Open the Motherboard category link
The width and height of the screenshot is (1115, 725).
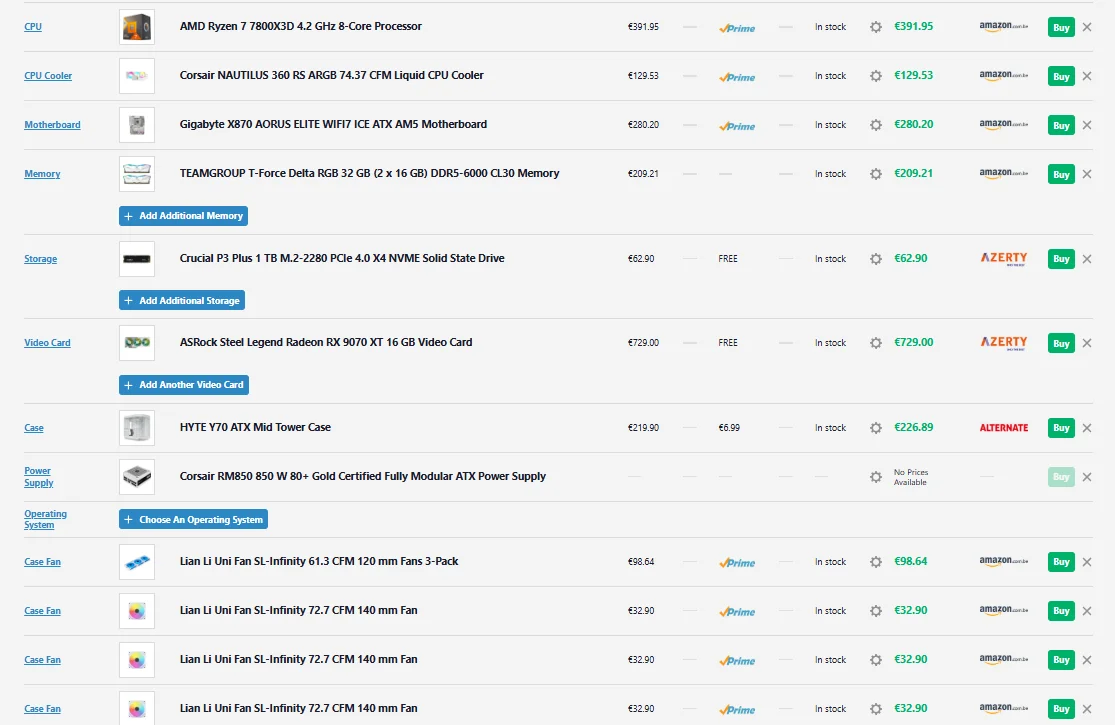[x=52, y=125]
